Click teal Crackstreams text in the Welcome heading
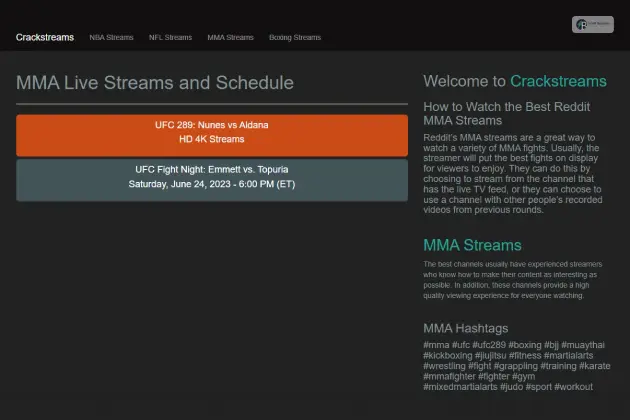This screenshot has height=420, width=630. click(x=558, y=81)
